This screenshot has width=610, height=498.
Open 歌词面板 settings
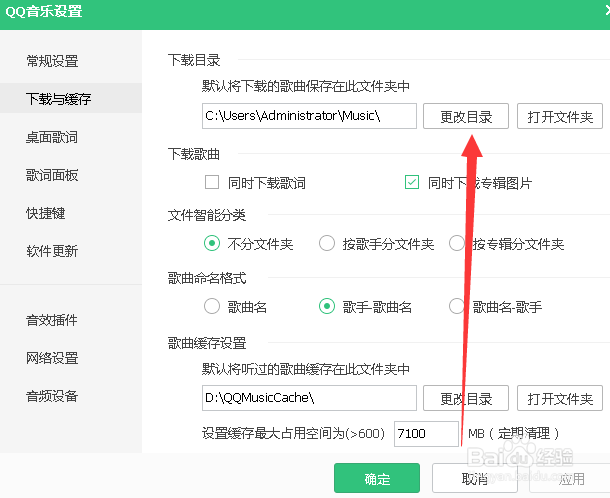click(52, 175)
